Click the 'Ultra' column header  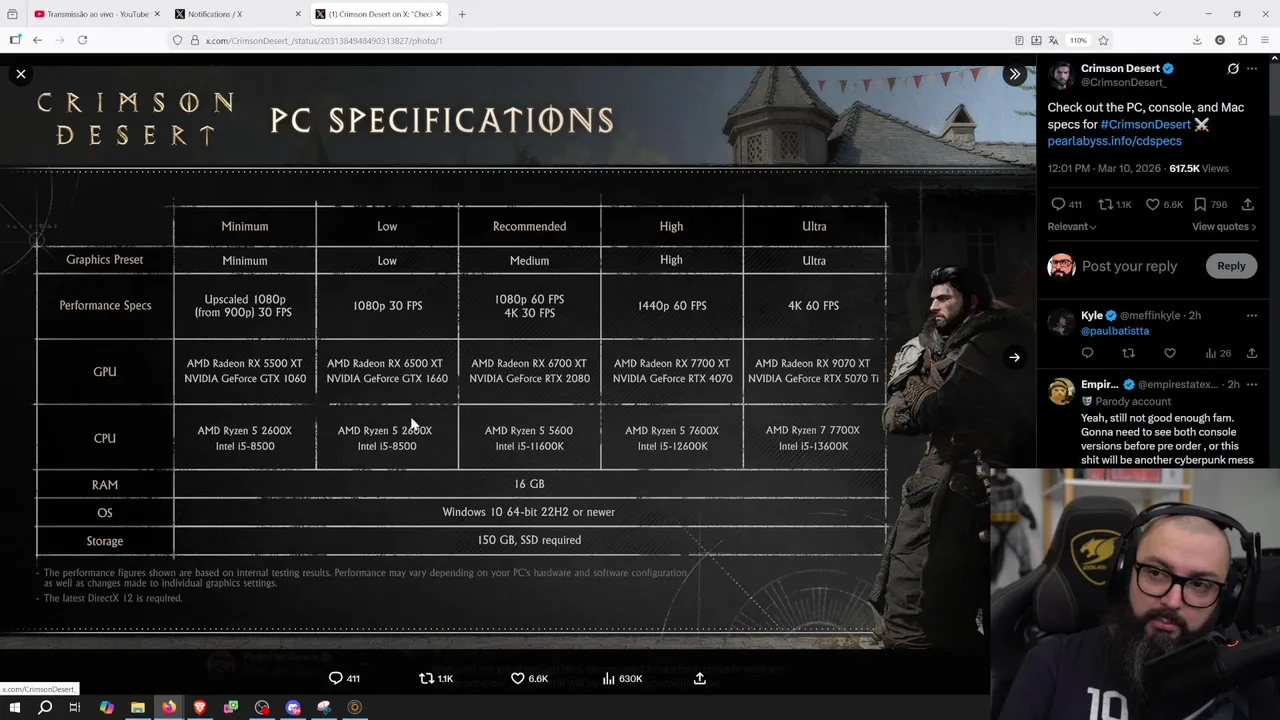click(814, 226)
